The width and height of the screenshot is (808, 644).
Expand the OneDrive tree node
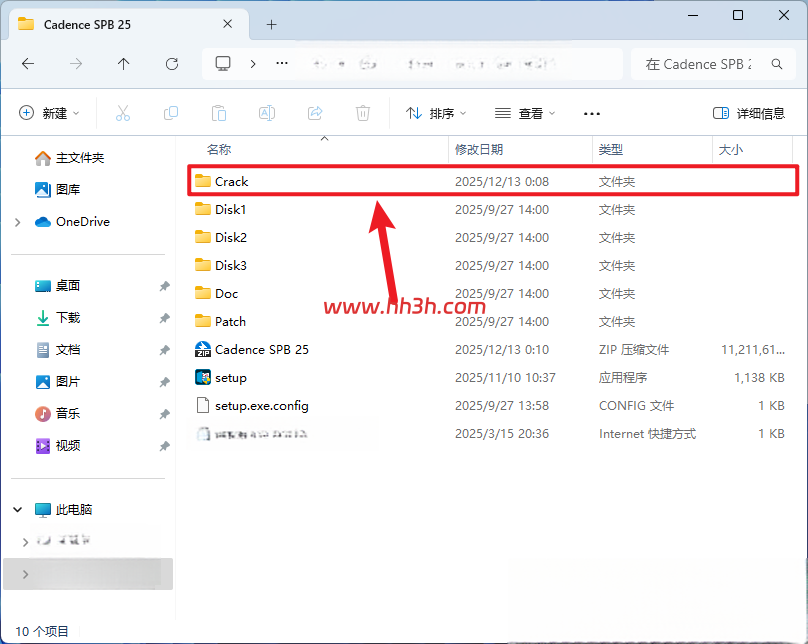[x=18, y=222]
